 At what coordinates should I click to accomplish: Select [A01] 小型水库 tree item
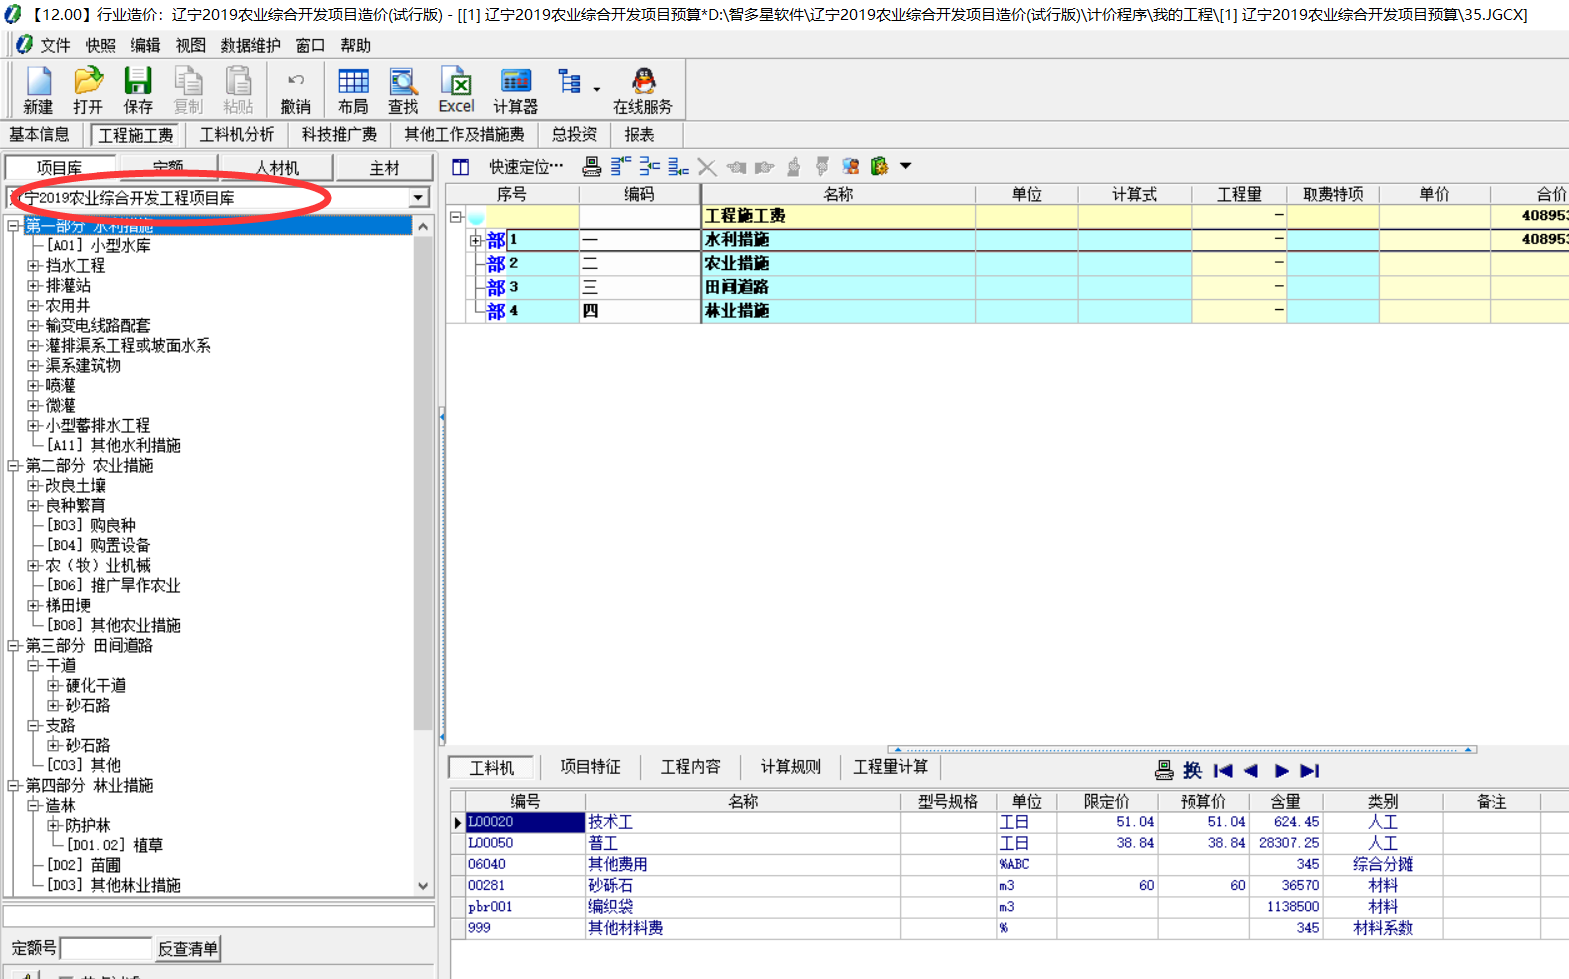tap(99, 246)
